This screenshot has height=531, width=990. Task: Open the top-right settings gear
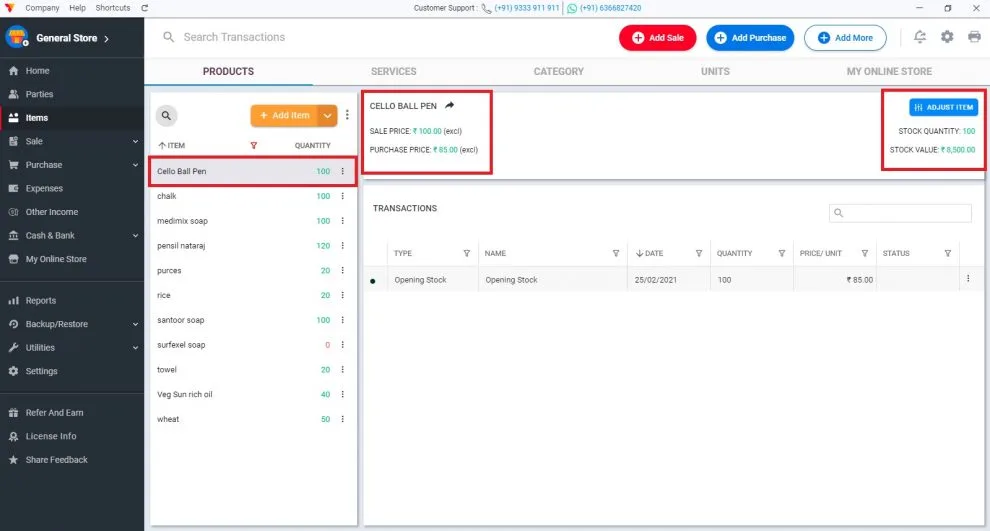(x=947, y=37)
